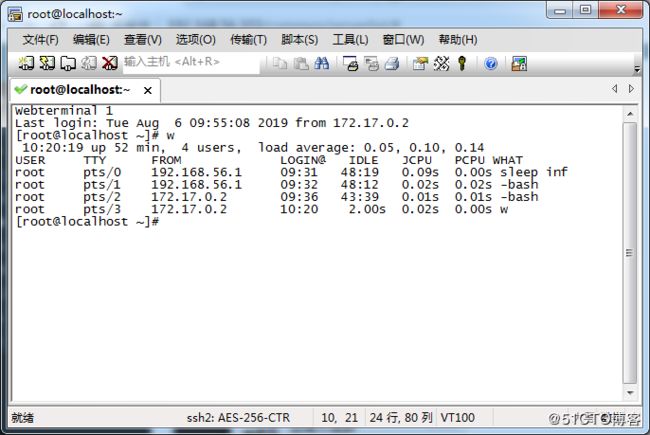Viewport: 650px width, 435px height.
Task: Click the FROM column header
Action: (166, 160)
